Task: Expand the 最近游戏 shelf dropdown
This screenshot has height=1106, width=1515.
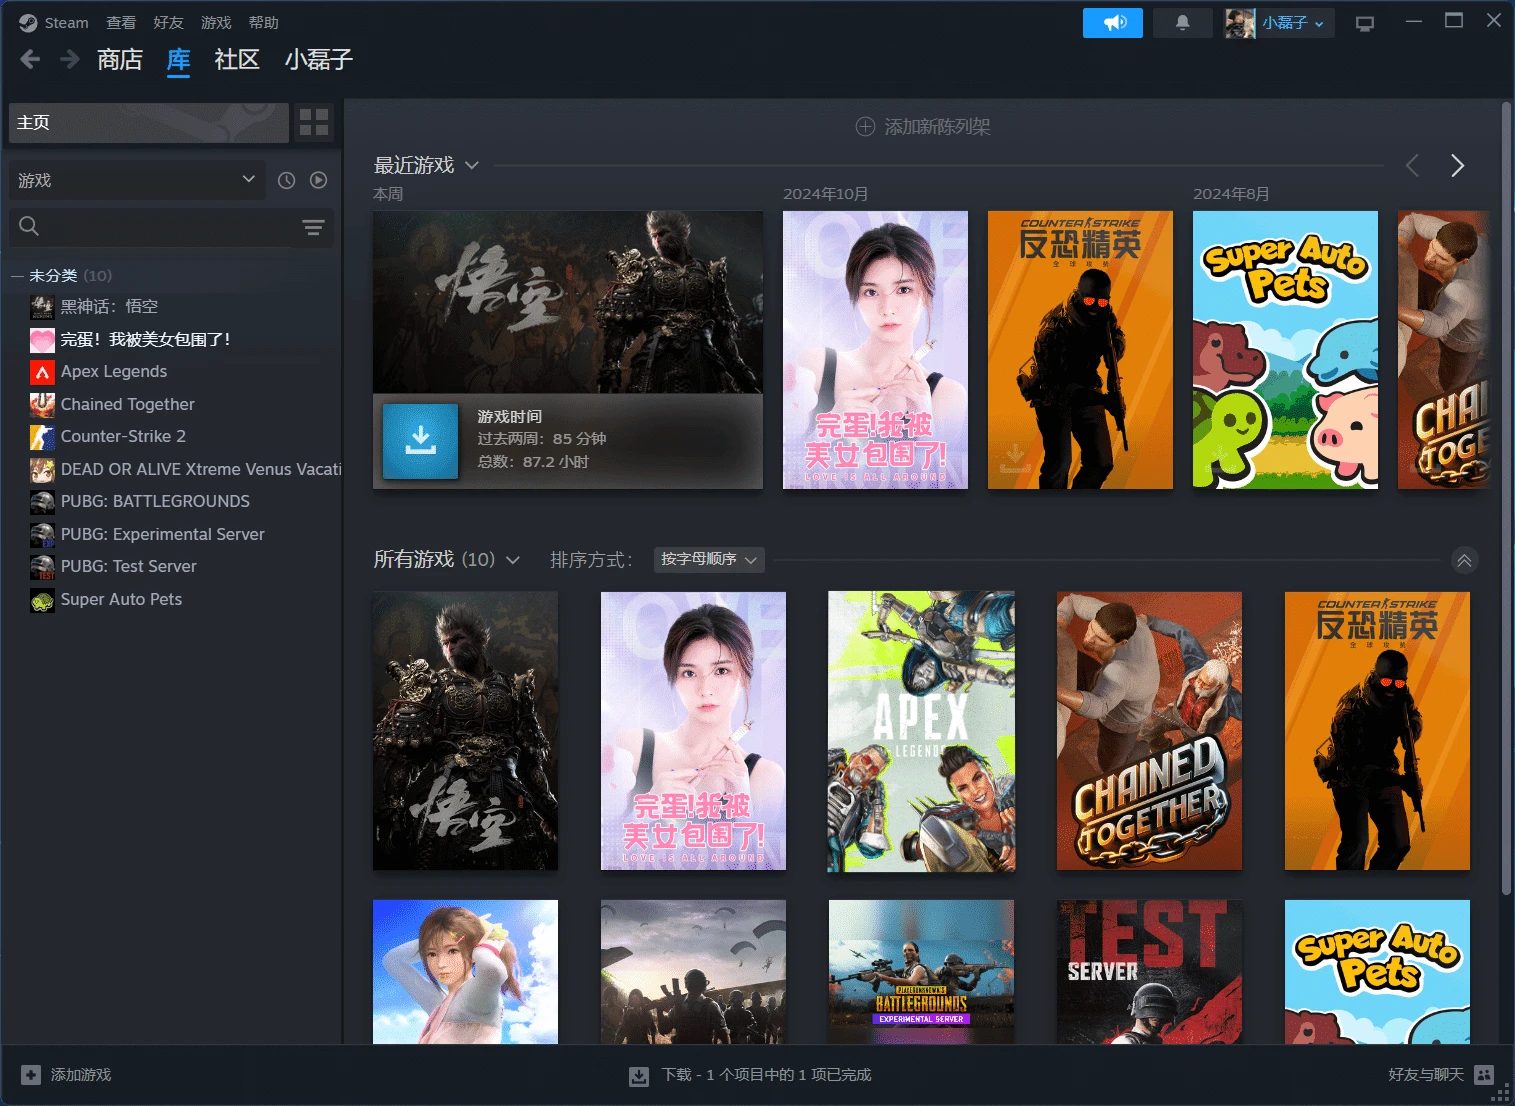Action: click(472, 165)
